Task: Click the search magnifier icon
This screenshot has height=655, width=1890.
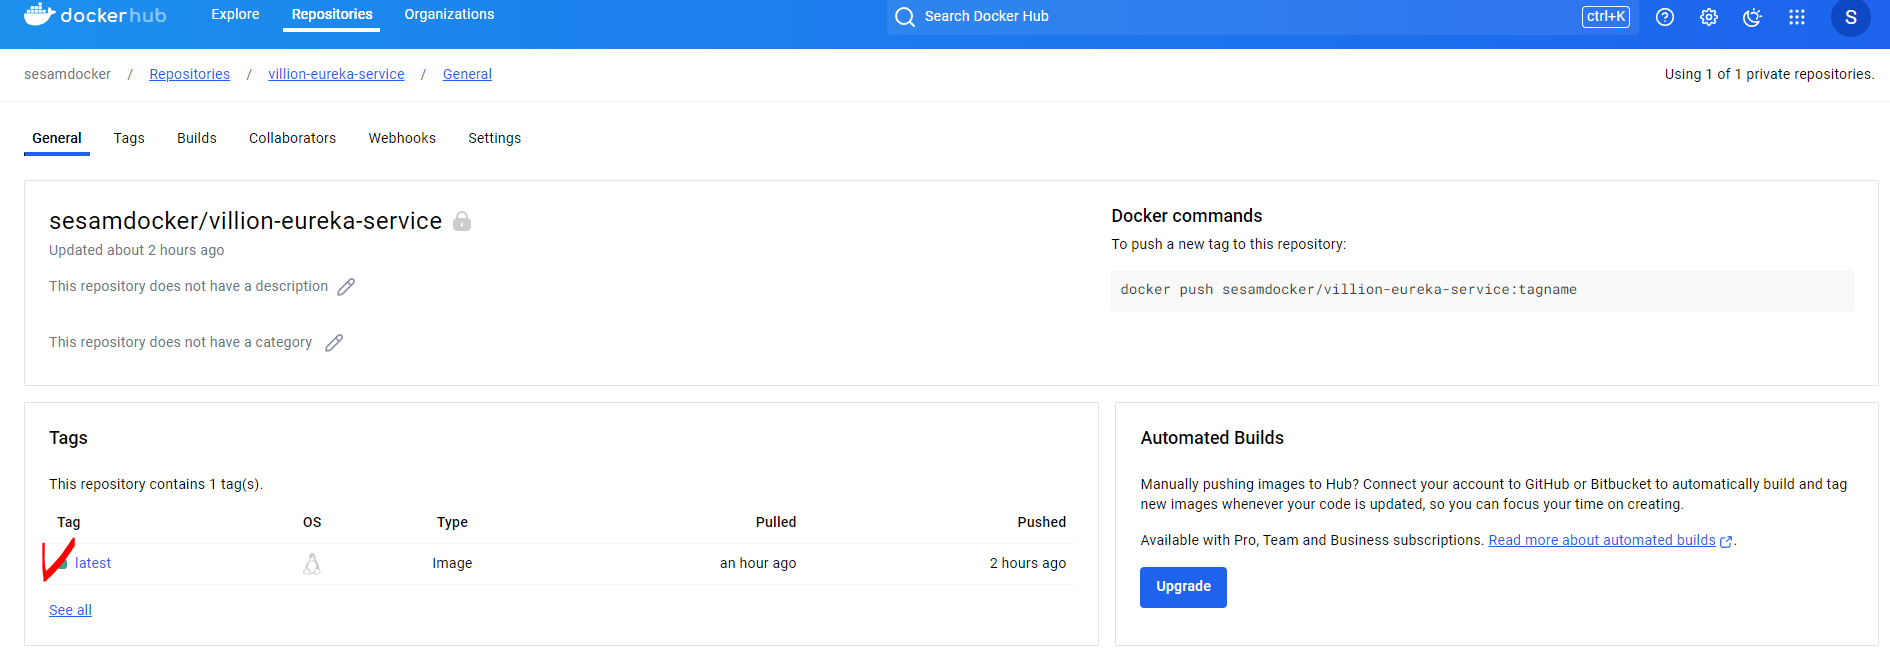Action: [x=905, y=17]
